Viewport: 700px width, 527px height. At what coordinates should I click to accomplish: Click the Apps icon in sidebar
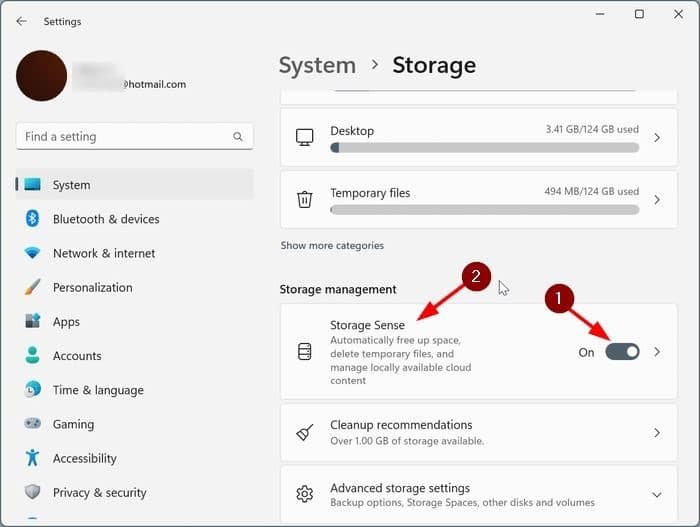32,321
